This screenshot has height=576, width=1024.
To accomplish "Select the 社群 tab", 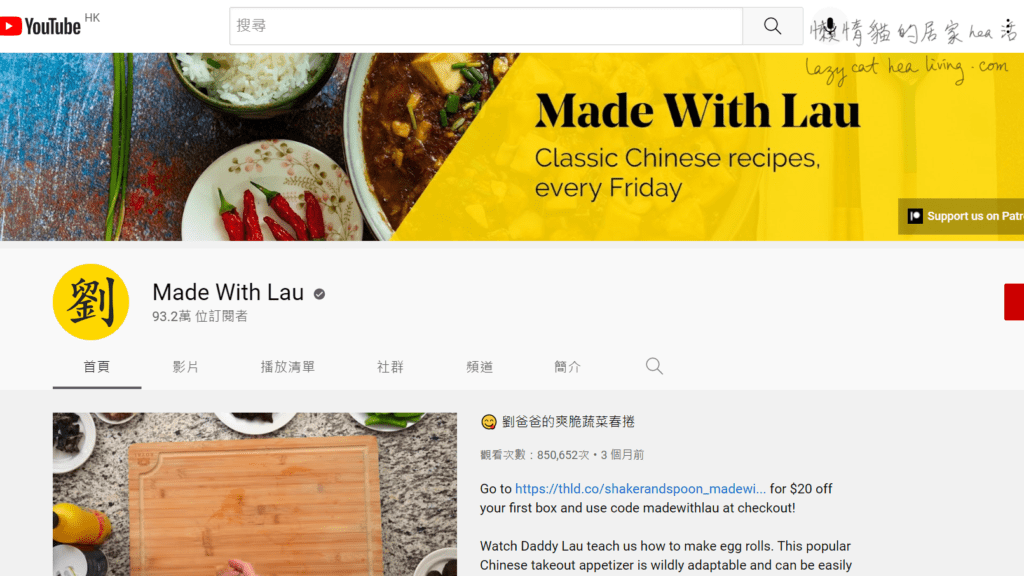I will [390, 367].
